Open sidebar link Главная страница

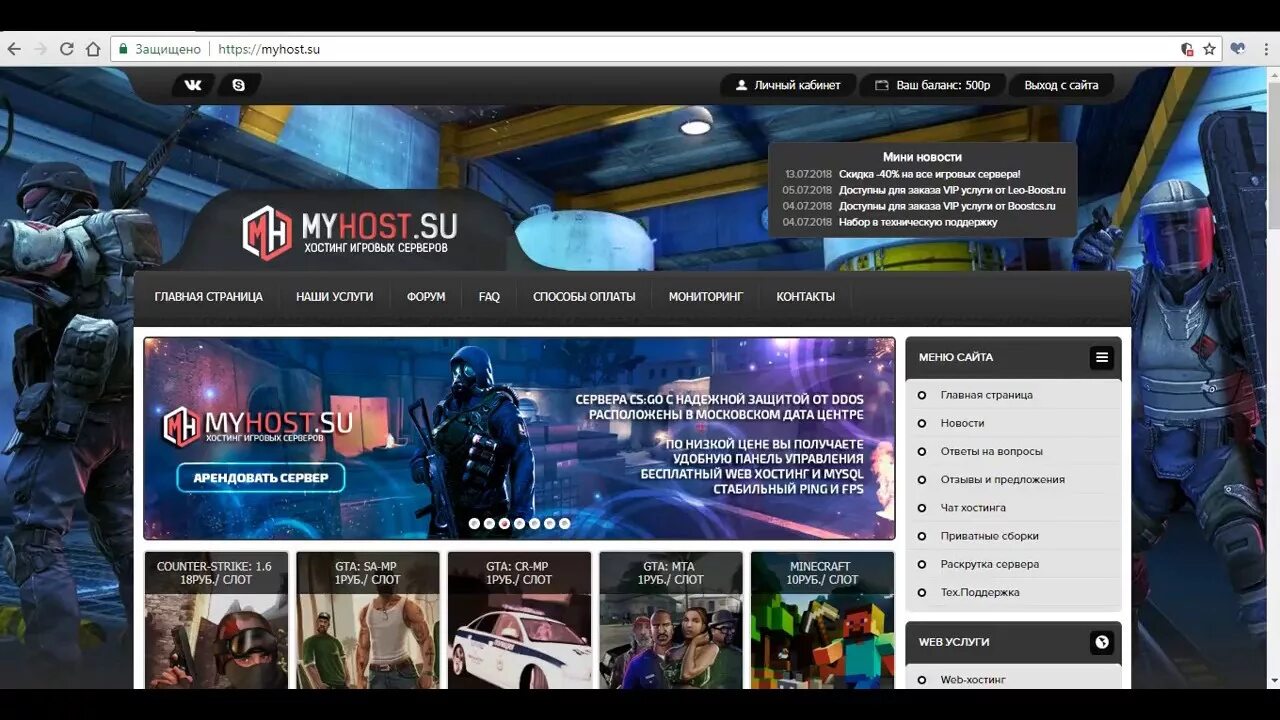[986, 395]
